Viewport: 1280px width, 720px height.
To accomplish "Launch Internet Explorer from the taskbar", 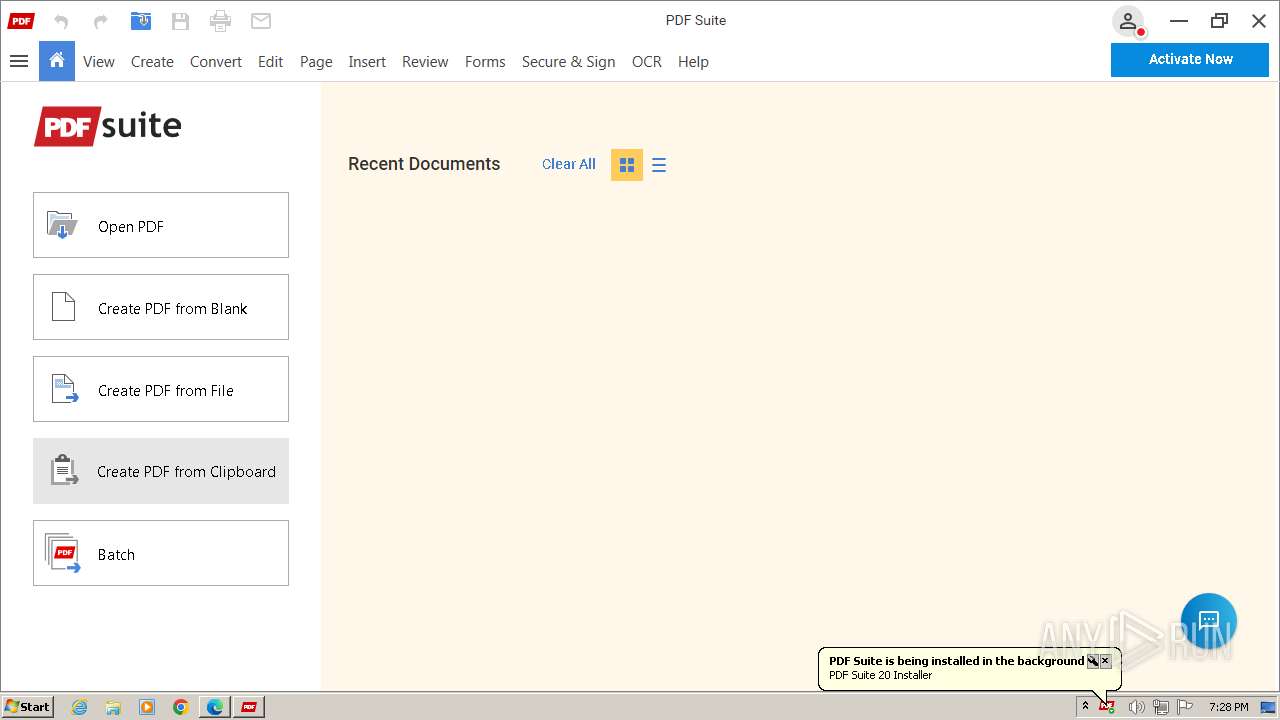I will tap(80, 707).
